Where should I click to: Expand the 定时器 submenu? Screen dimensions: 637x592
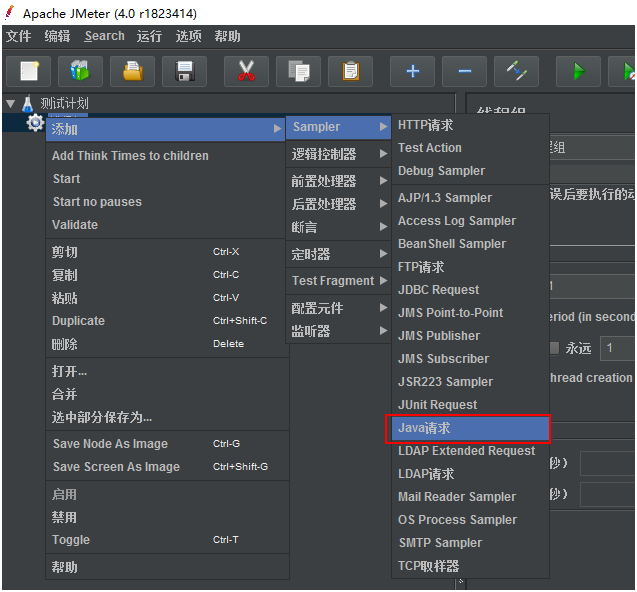[x=338, y=254]
